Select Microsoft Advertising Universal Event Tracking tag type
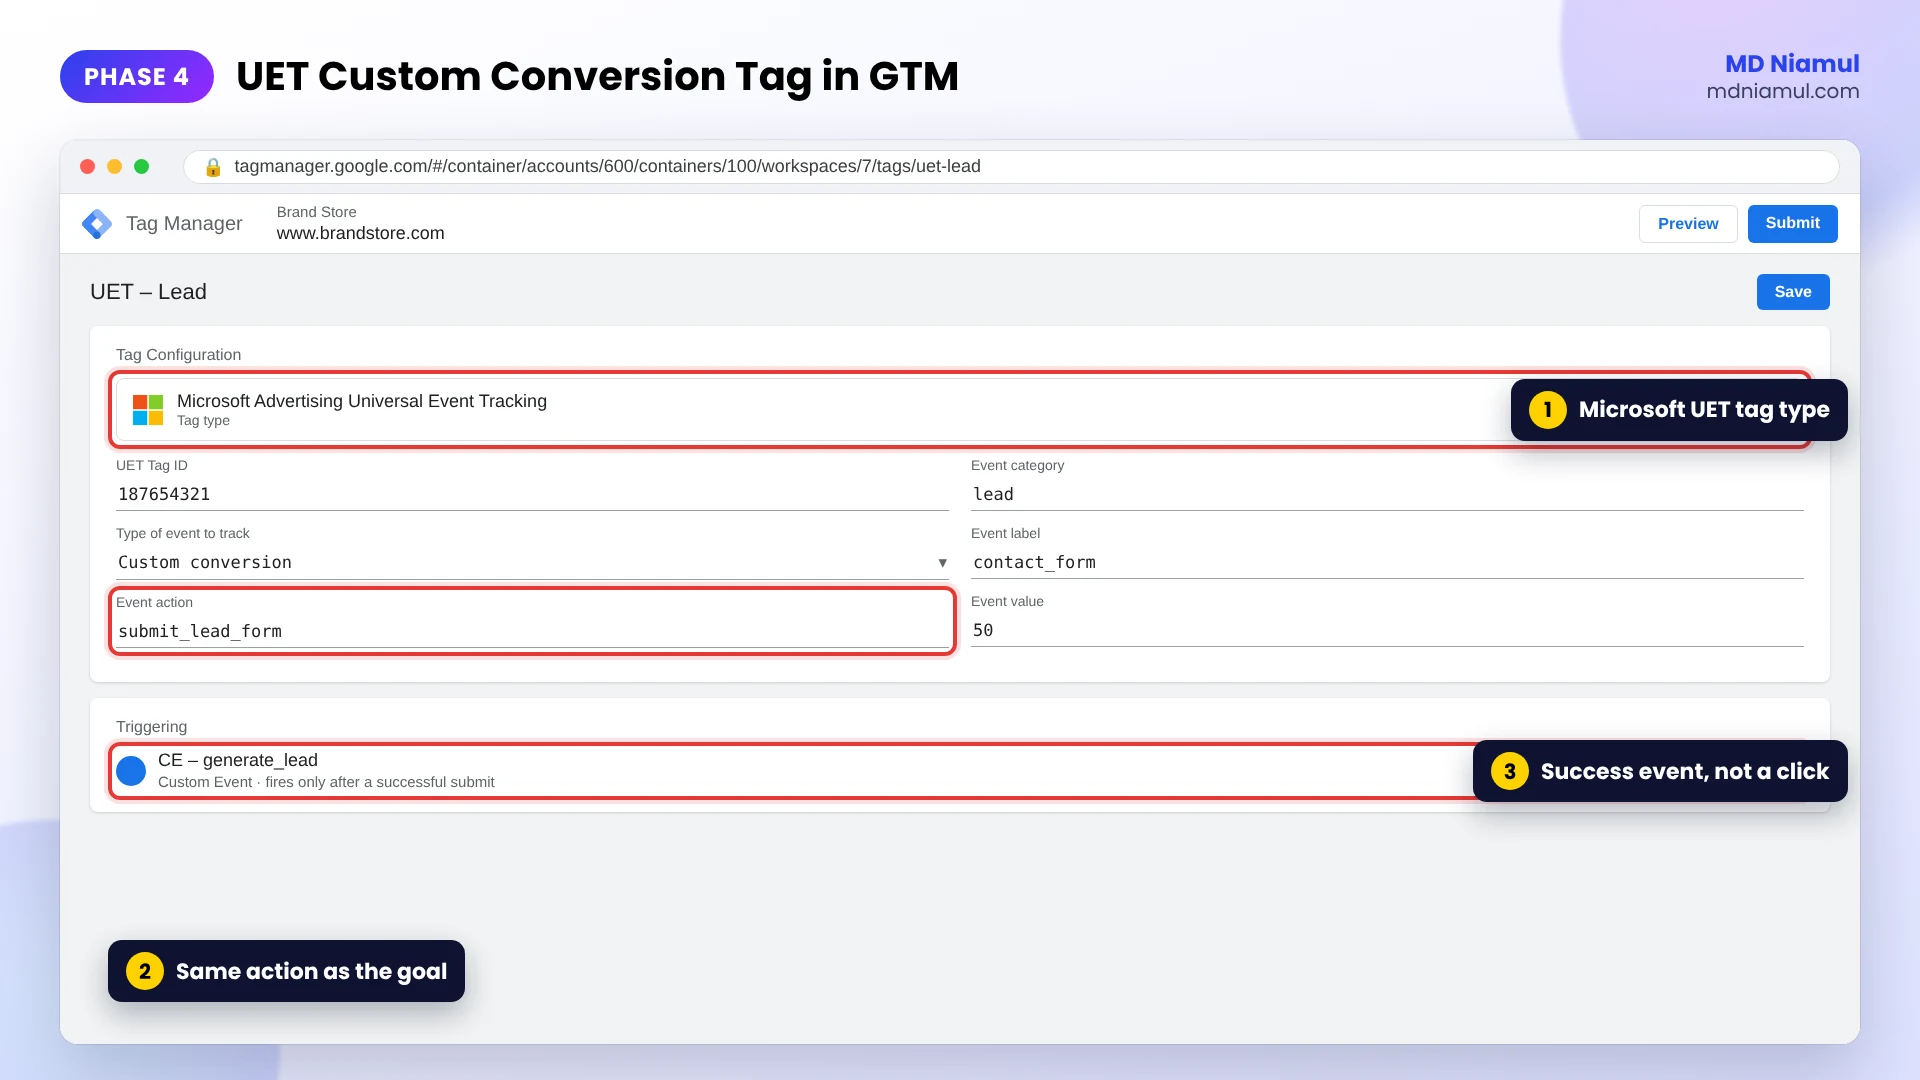Screen dimensions: 1920x1080 pos(960,410)
